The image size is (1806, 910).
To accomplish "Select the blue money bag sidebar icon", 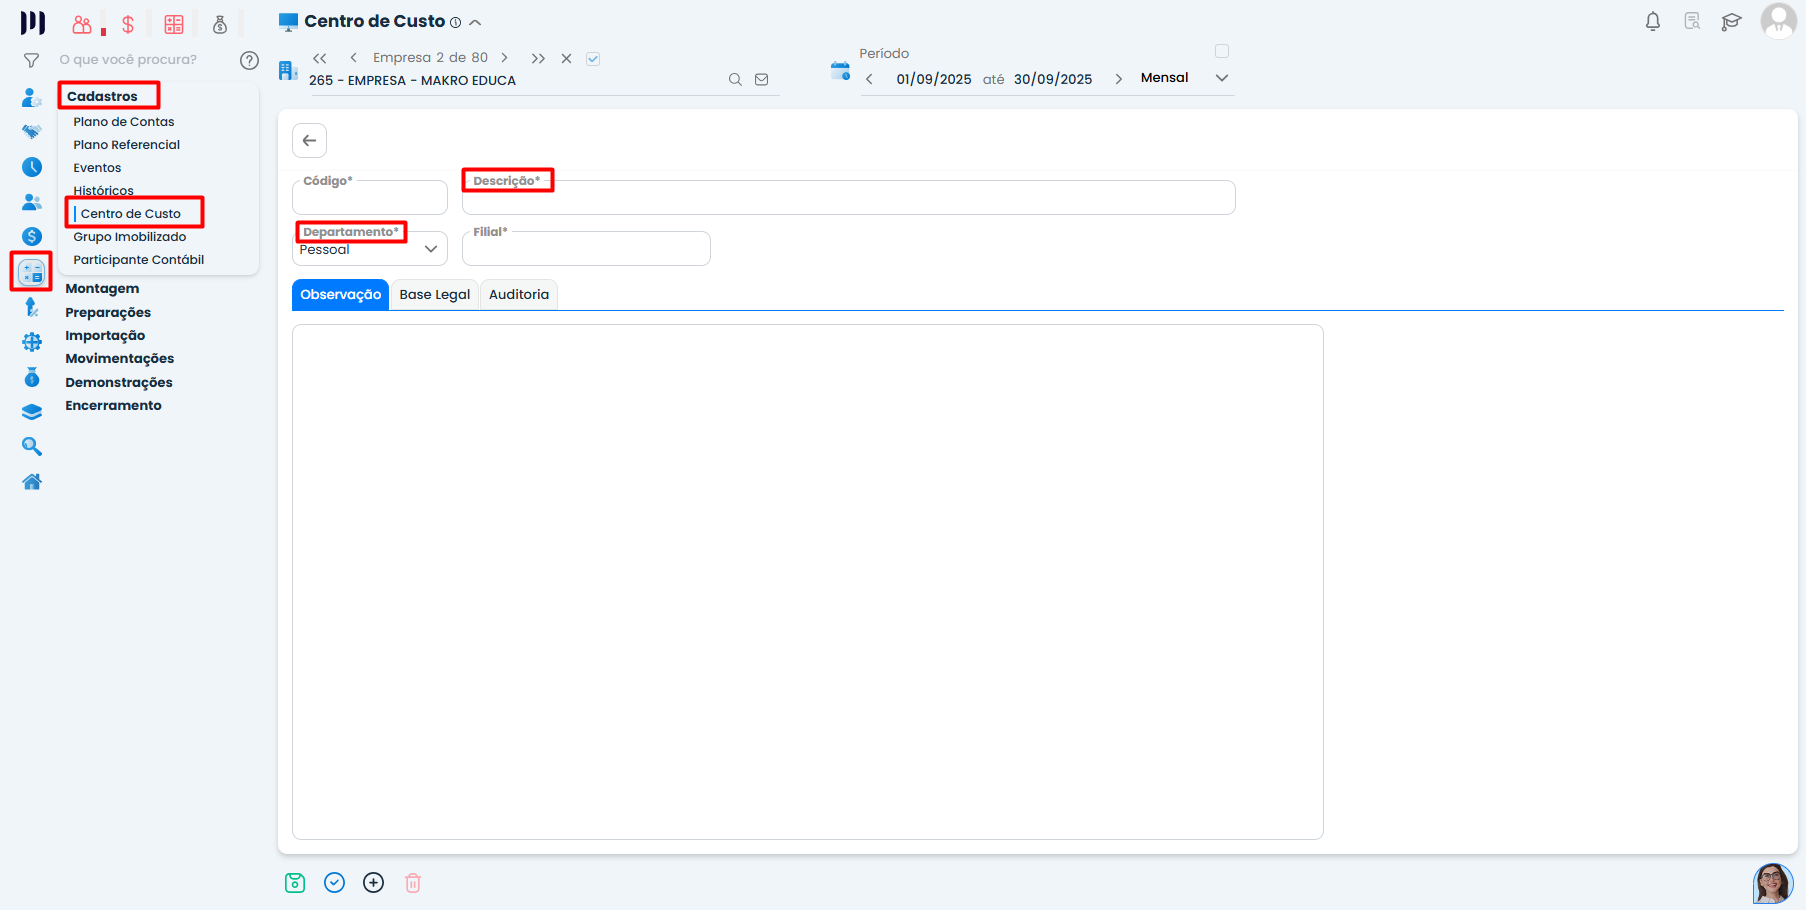I will tap(32, 377).
